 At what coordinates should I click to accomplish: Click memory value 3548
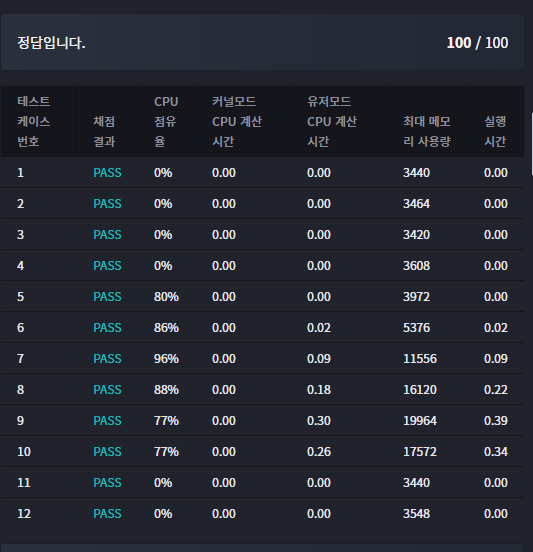pos(416,514)
